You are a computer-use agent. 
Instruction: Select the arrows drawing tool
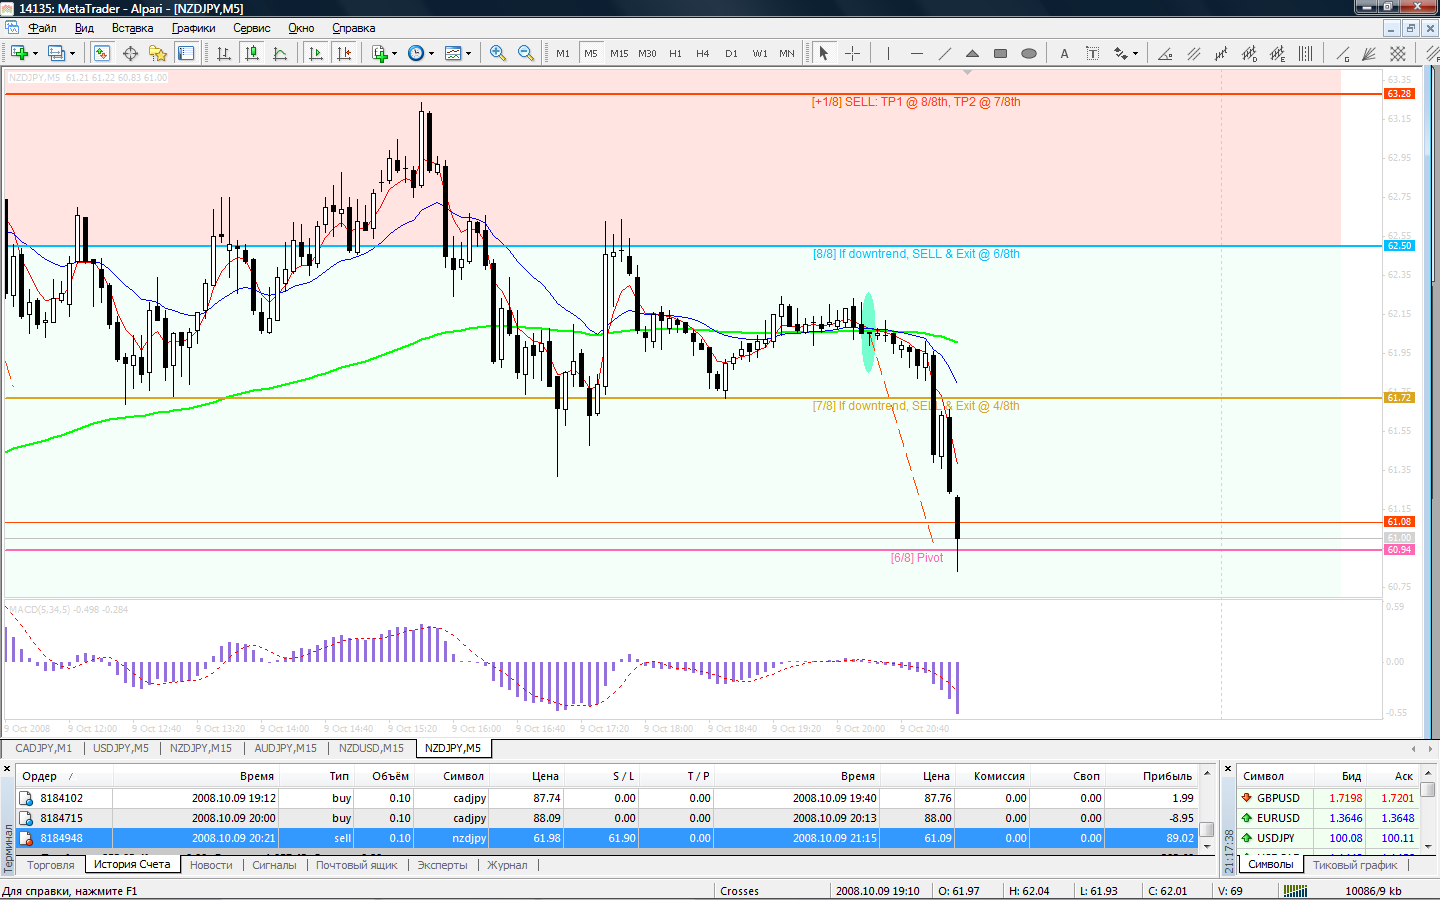click(1121, 53)
